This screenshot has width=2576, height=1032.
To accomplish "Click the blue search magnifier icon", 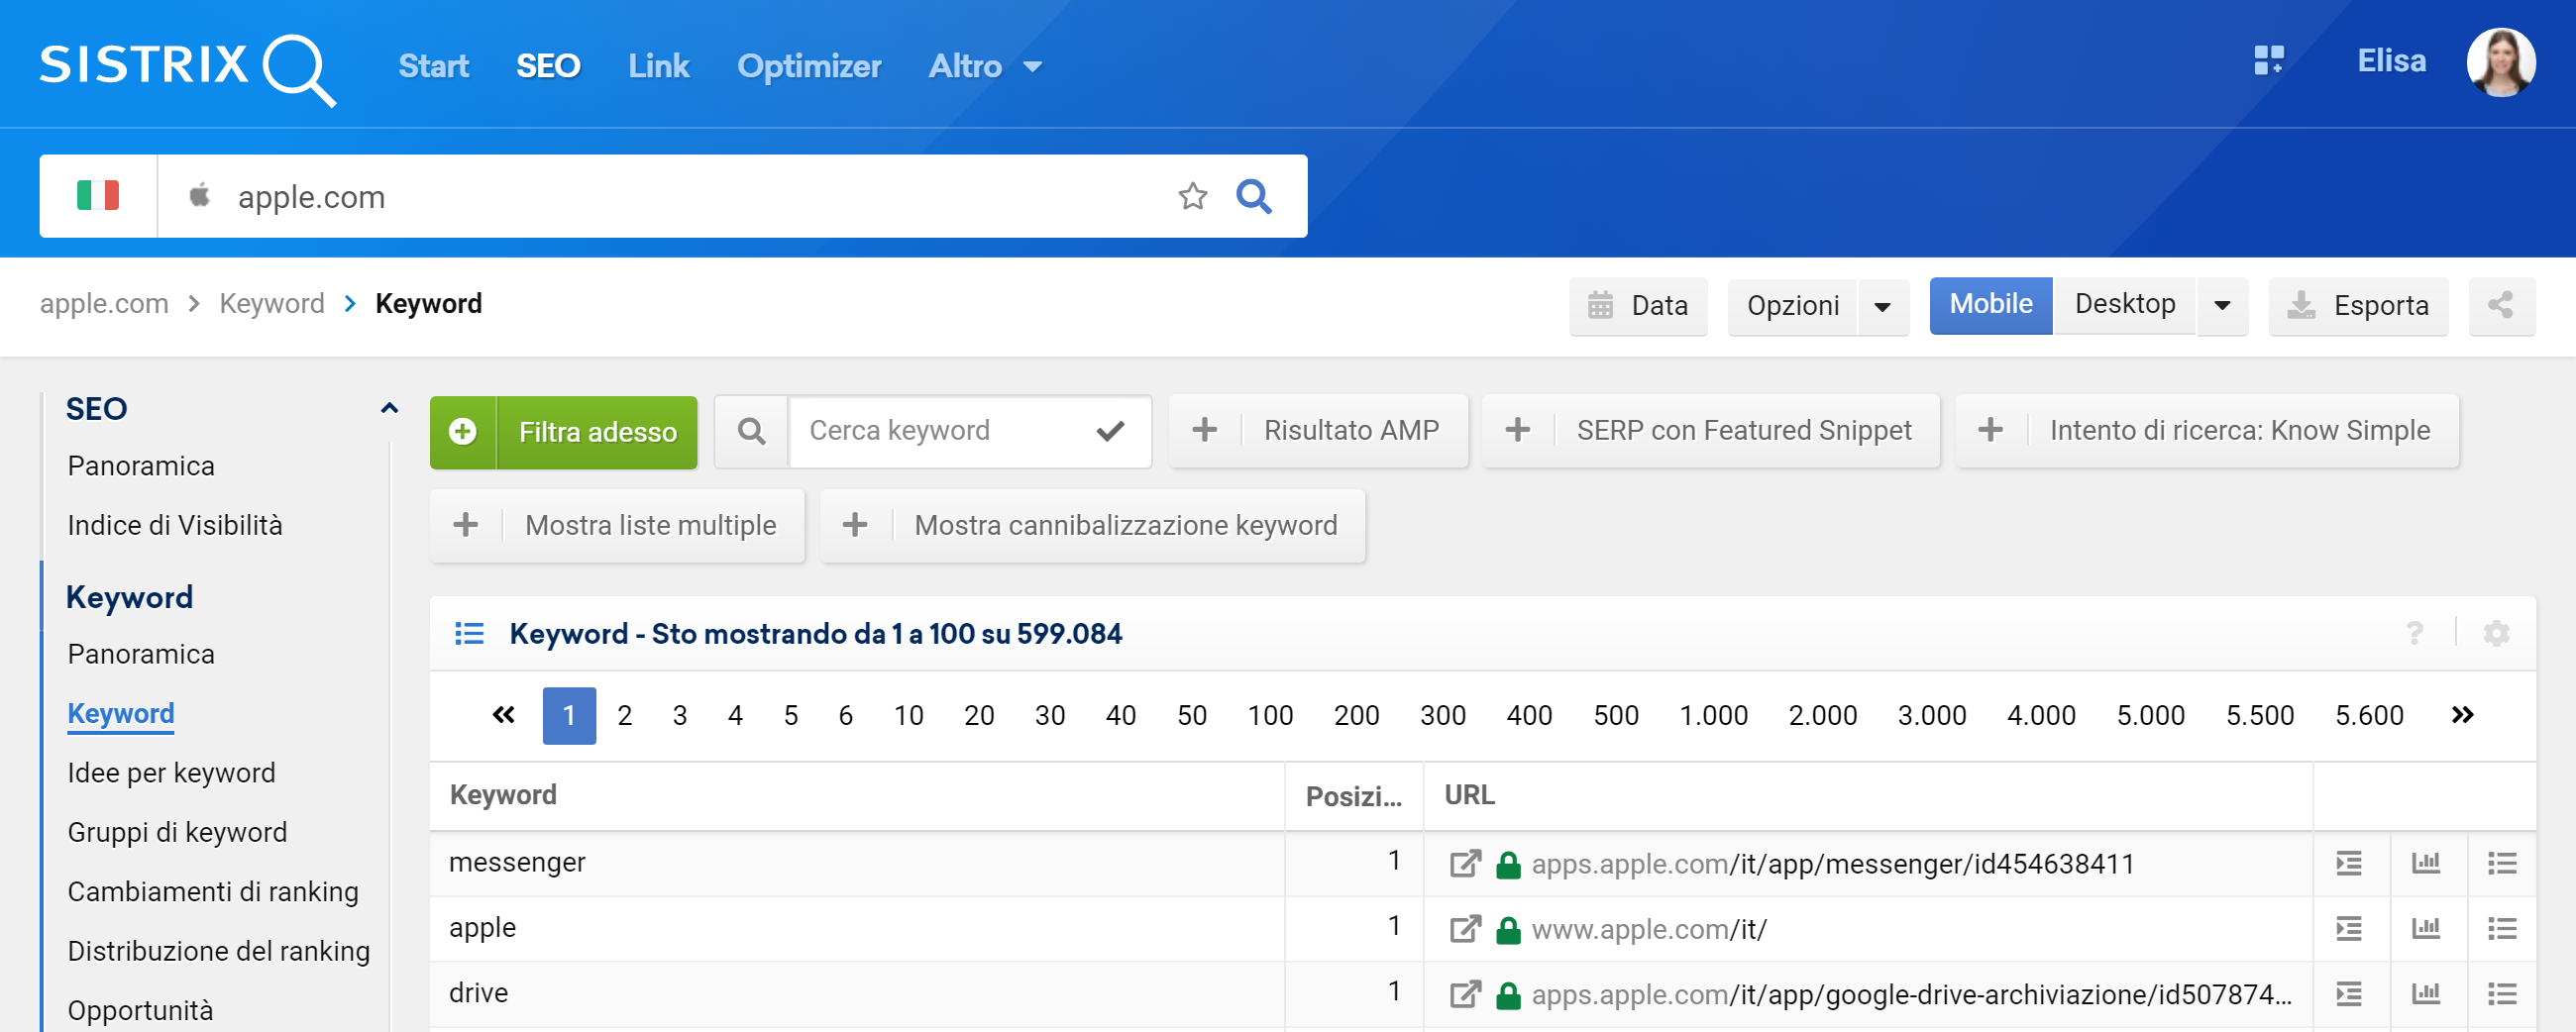I will pyautogui.click(x=1253, y=196).
